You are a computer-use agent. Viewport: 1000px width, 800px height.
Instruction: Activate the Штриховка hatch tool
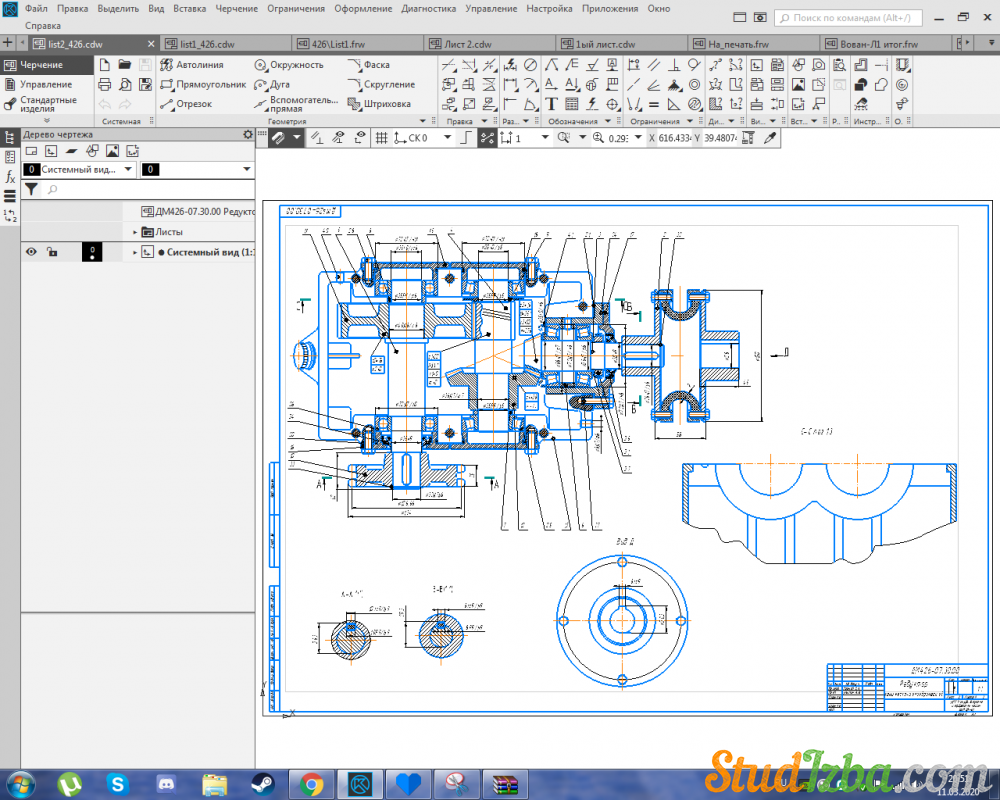coord(379,104)
